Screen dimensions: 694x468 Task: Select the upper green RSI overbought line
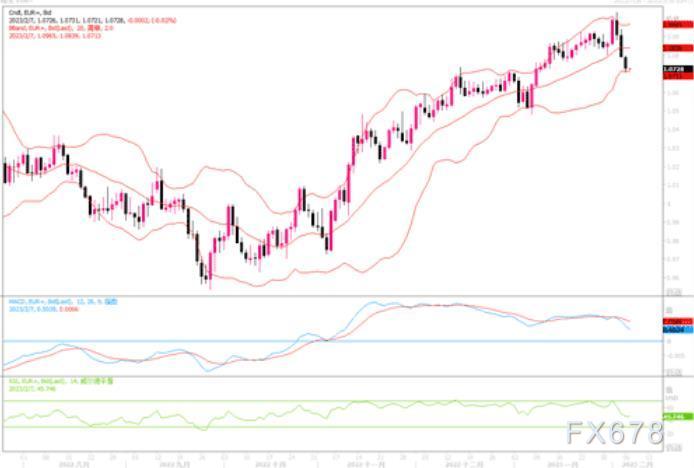coord(332,401)
